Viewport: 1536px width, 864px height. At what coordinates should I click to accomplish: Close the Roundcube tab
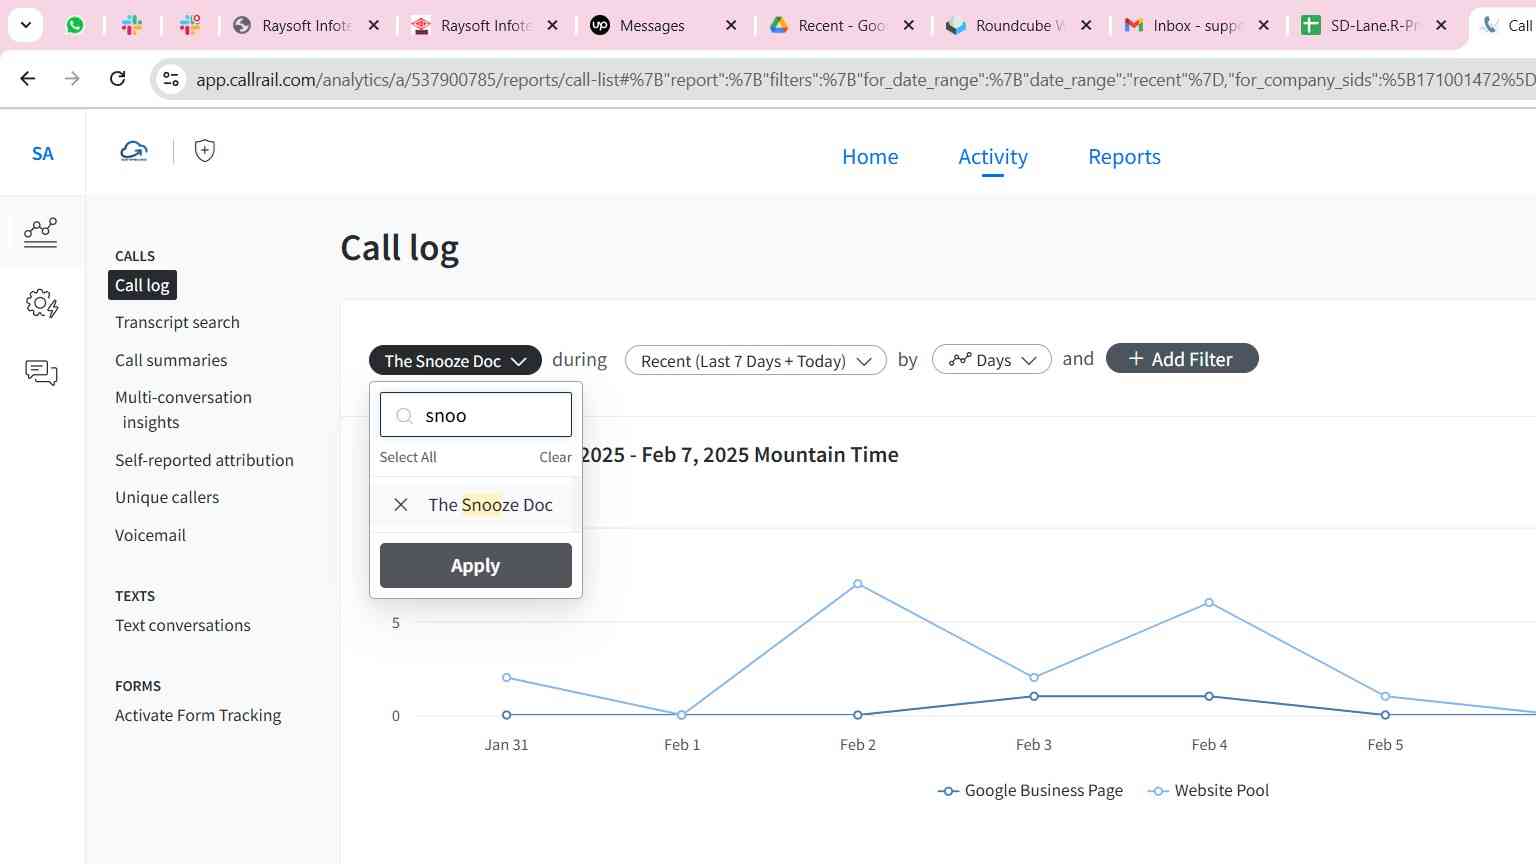[1086, 25]
